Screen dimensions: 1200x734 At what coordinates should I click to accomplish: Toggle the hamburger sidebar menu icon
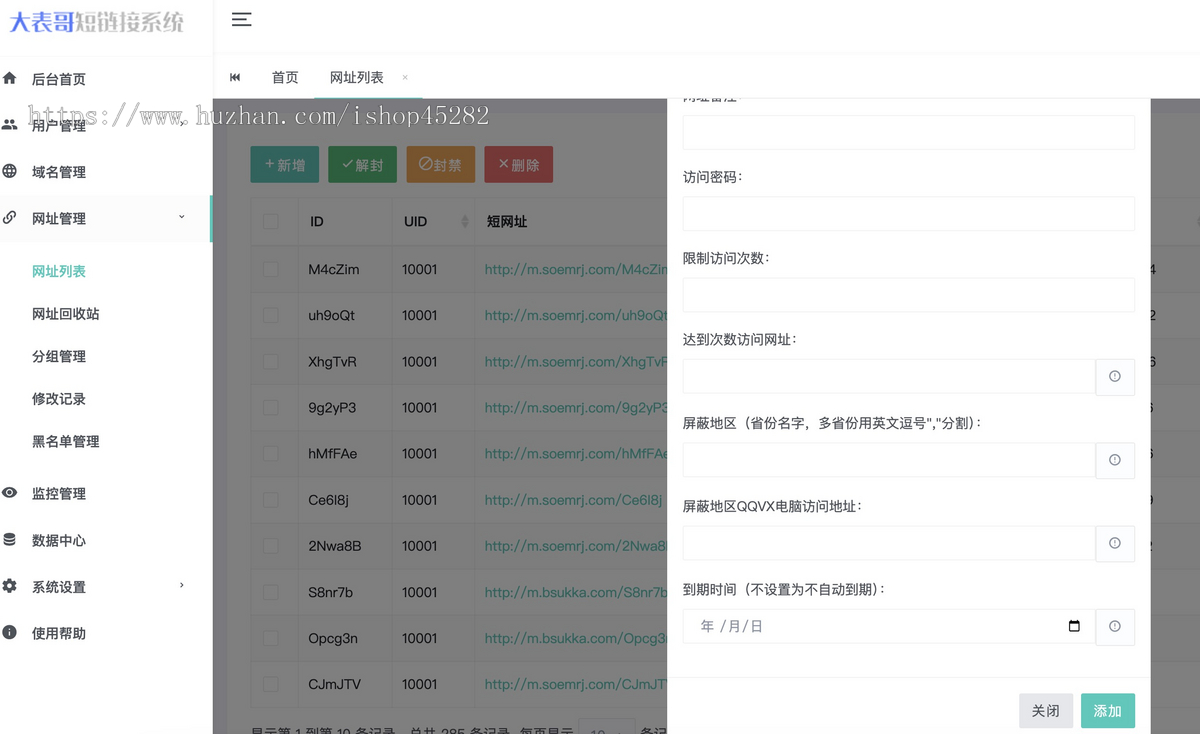point(241,19)
